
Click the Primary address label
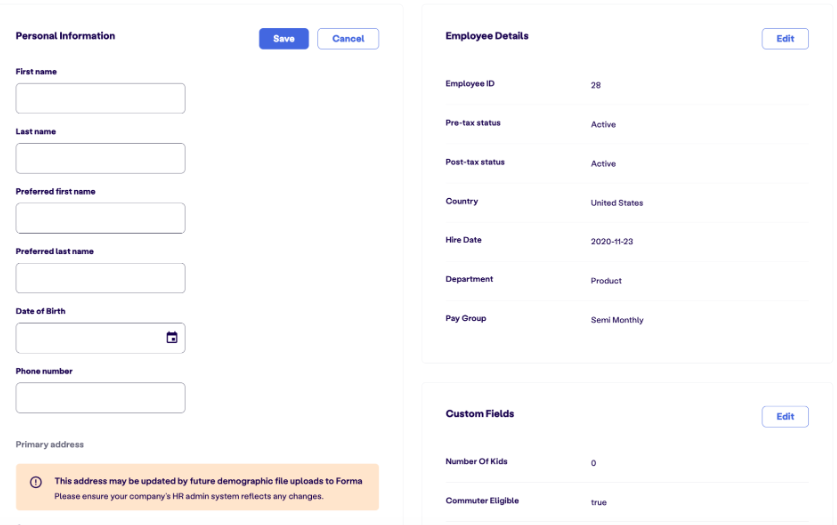tap(50, 444)
